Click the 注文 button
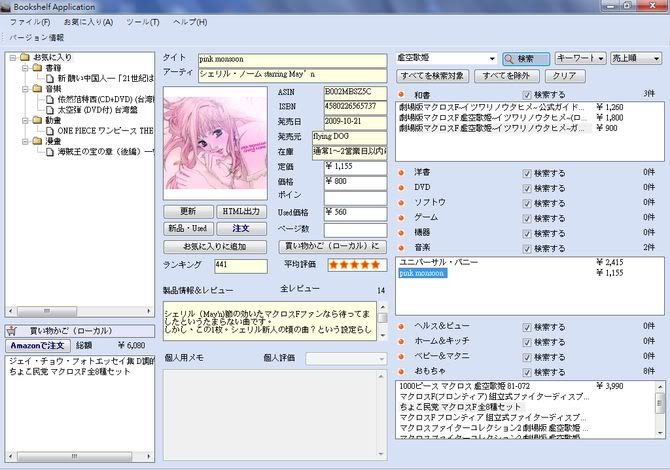 click(241, 229)
